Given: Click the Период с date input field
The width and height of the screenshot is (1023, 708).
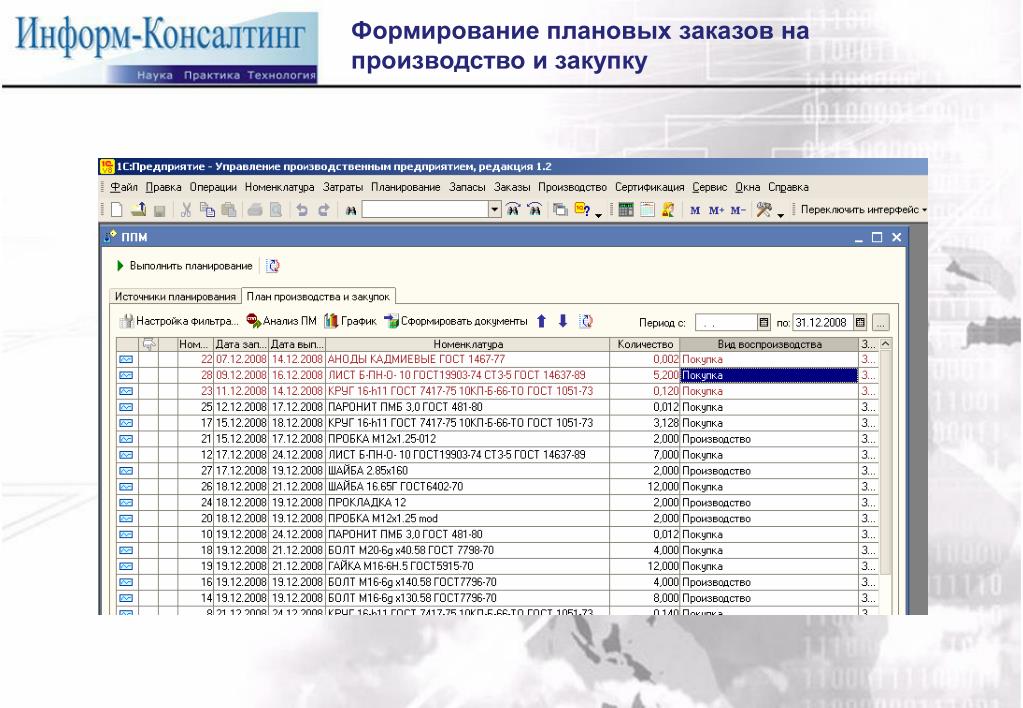Looking at the screenshot, I should click(x=725, y=322).
